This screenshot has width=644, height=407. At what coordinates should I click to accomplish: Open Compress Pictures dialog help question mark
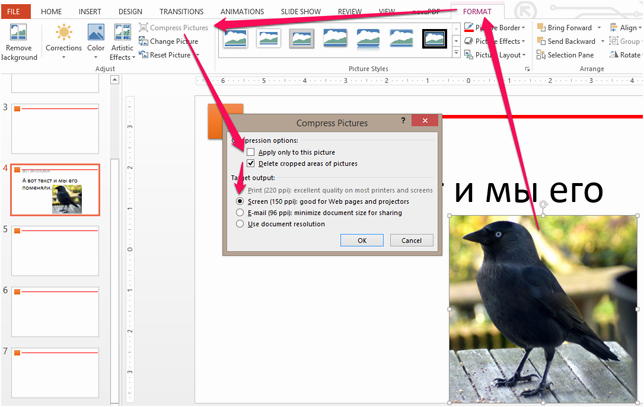click(403, 120)
